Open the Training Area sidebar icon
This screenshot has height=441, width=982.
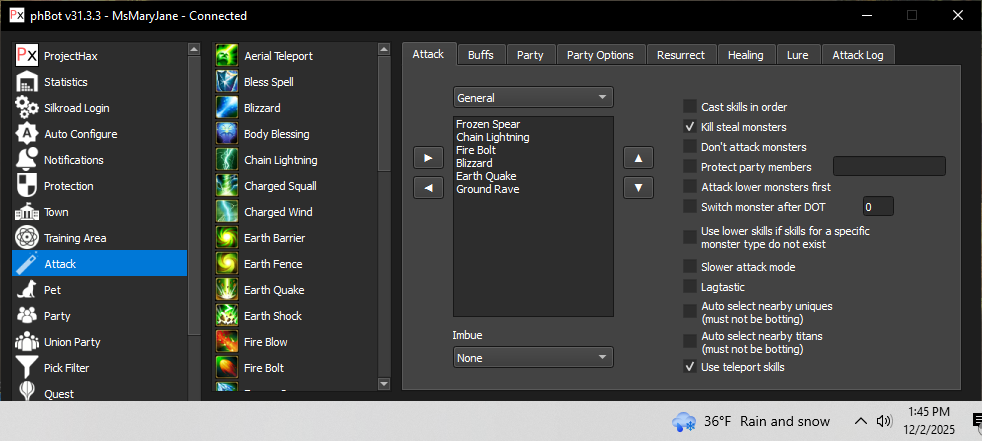click(x=27, y=238)
